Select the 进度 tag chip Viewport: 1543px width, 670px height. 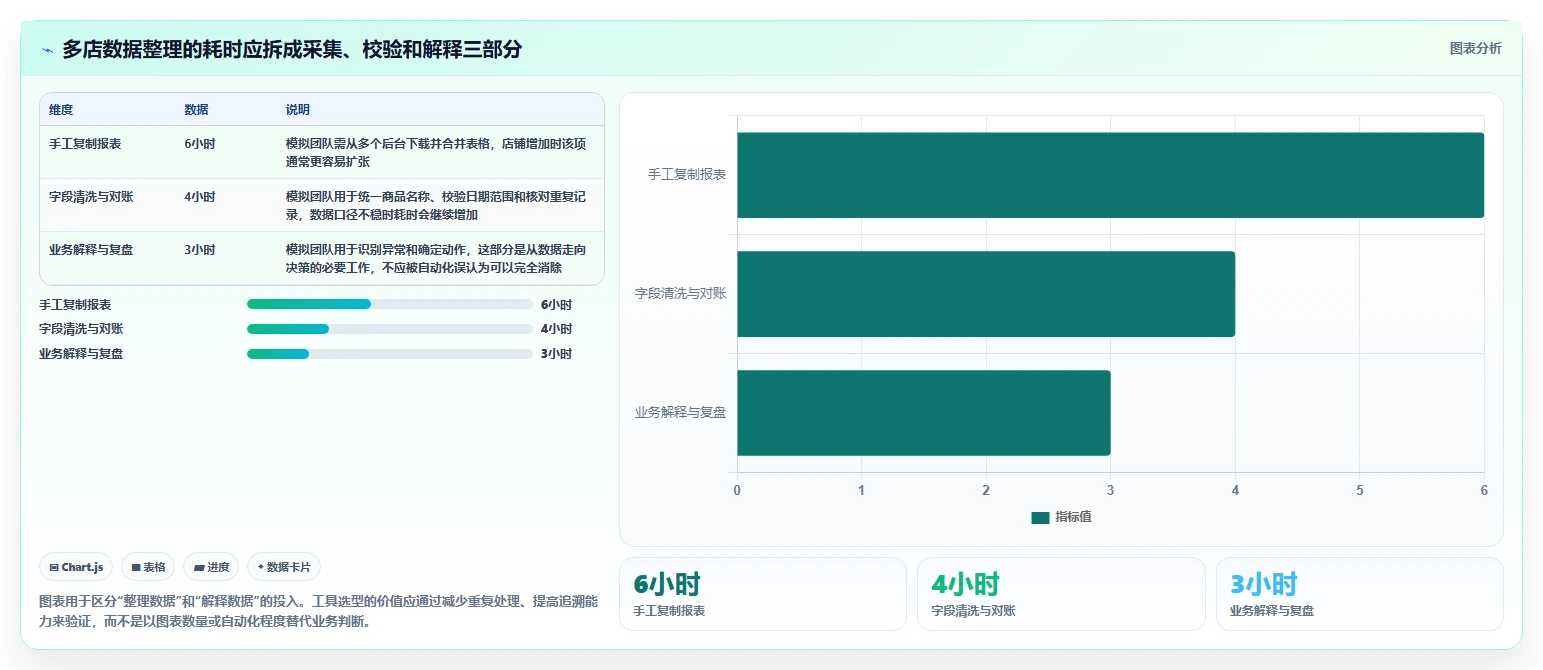pyautogui.click(x=211, y=567)
